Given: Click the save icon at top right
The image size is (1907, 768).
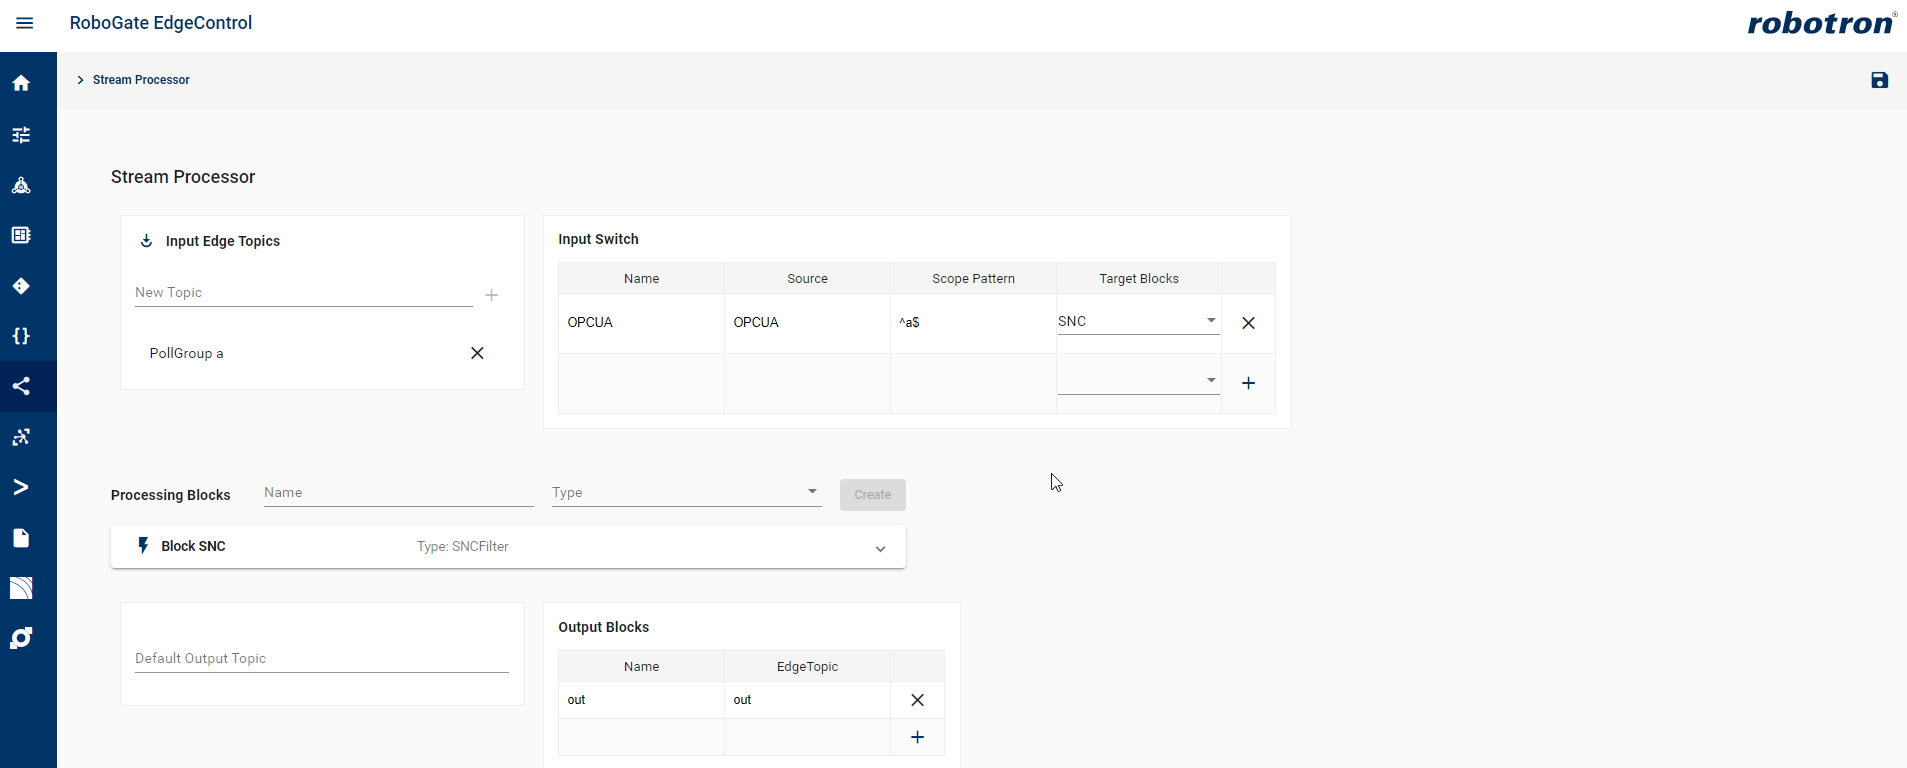Looking at the screenshot, I should [x=1879, y=80].
